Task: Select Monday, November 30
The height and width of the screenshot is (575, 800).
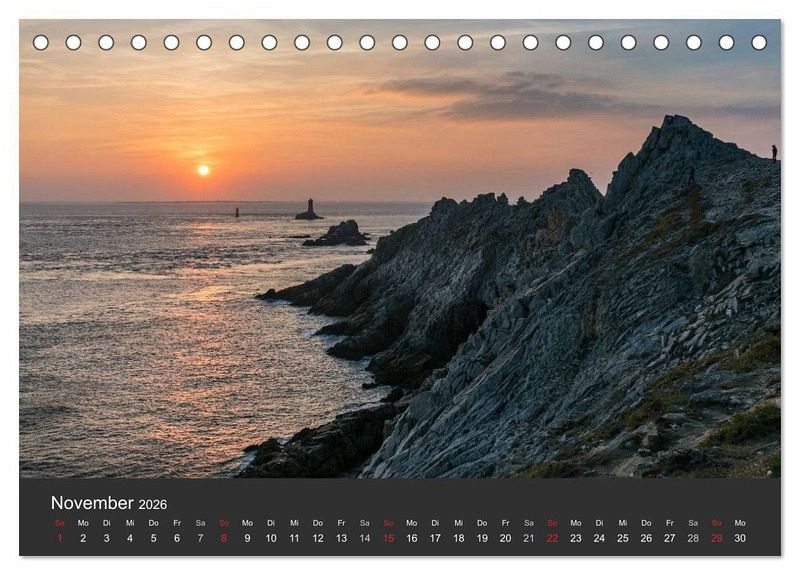Action: tap(740, 538)
